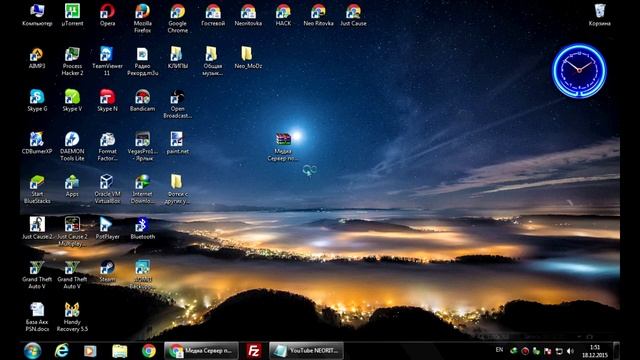Open the PotPlayer shortcut
This screenshot has height=360, width=640.
[107, 228]
